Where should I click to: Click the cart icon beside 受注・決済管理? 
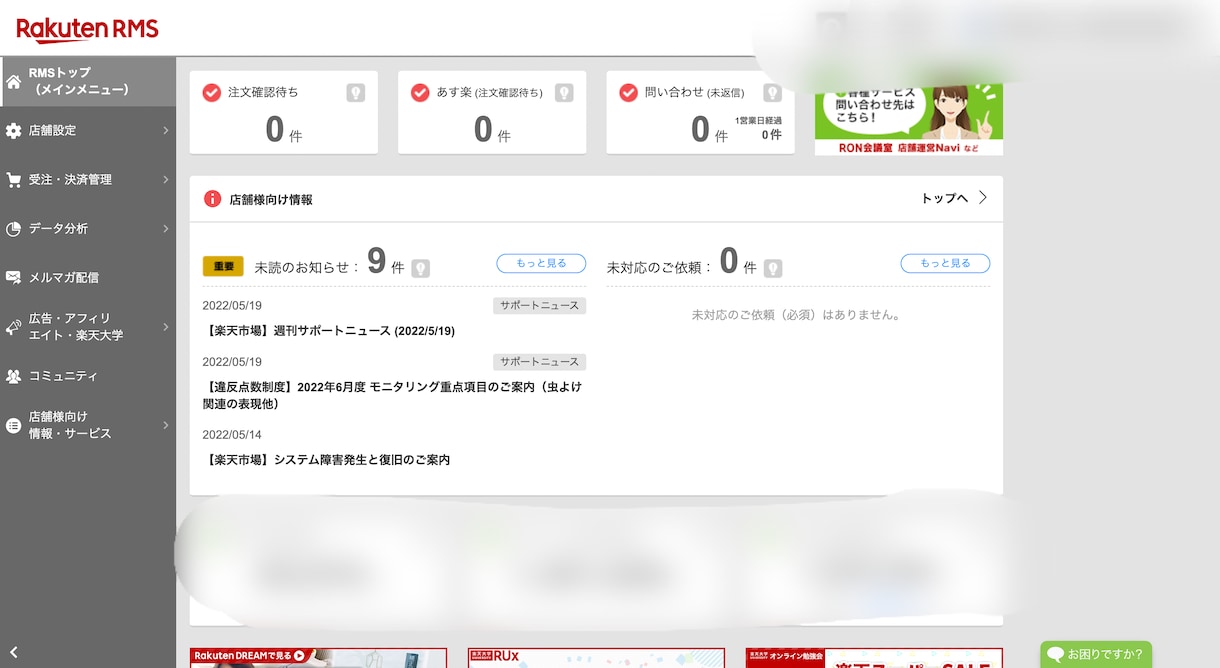(13, 180)
